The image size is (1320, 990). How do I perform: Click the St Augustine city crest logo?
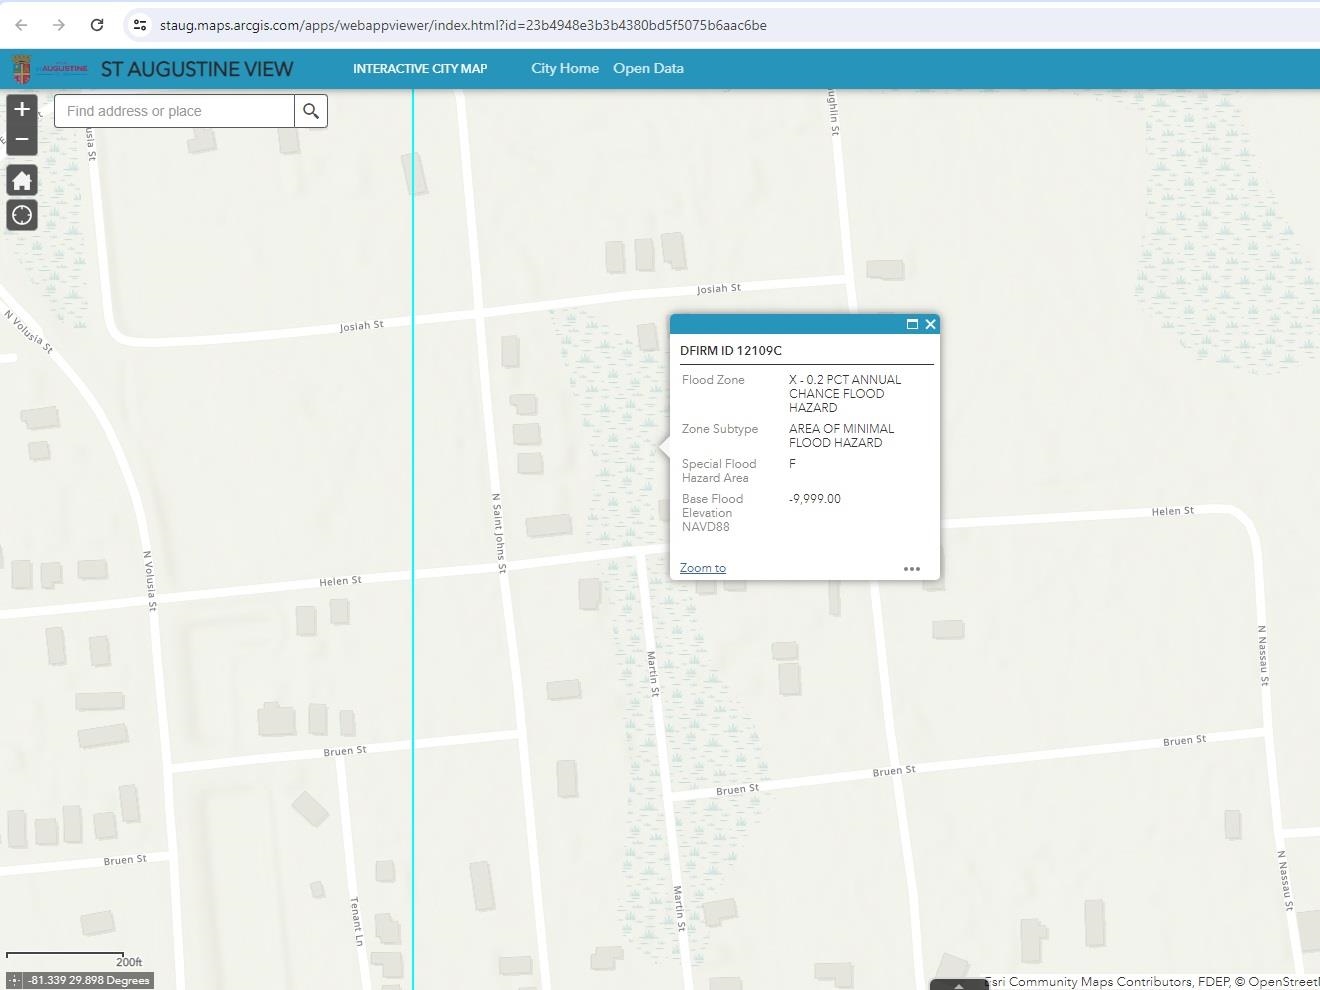(x=21, y=69)
